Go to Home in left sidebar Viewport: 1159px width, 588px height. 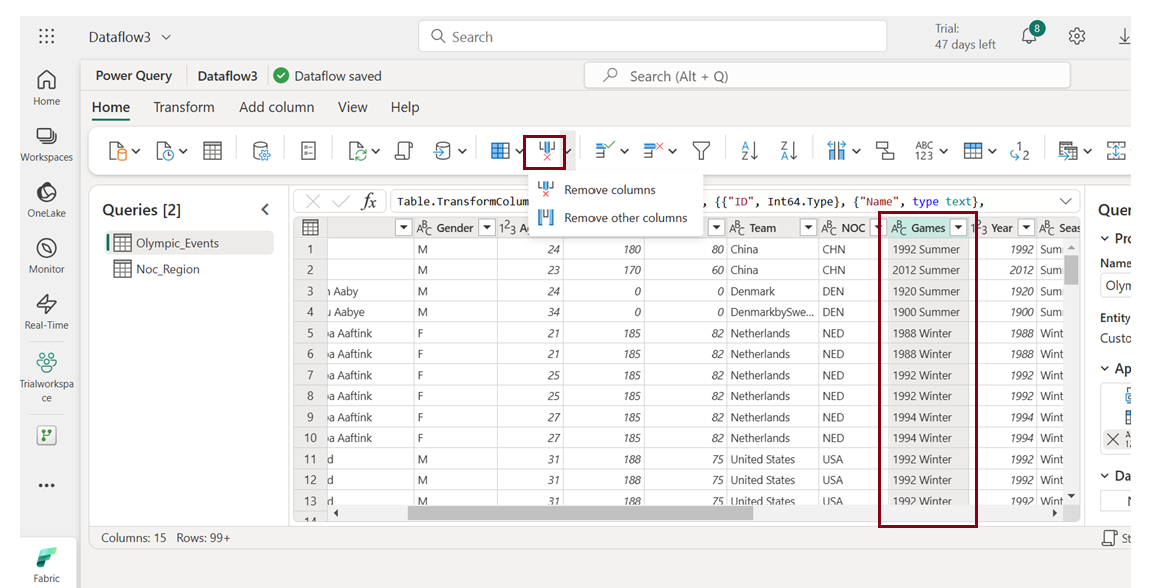(47, 87)
